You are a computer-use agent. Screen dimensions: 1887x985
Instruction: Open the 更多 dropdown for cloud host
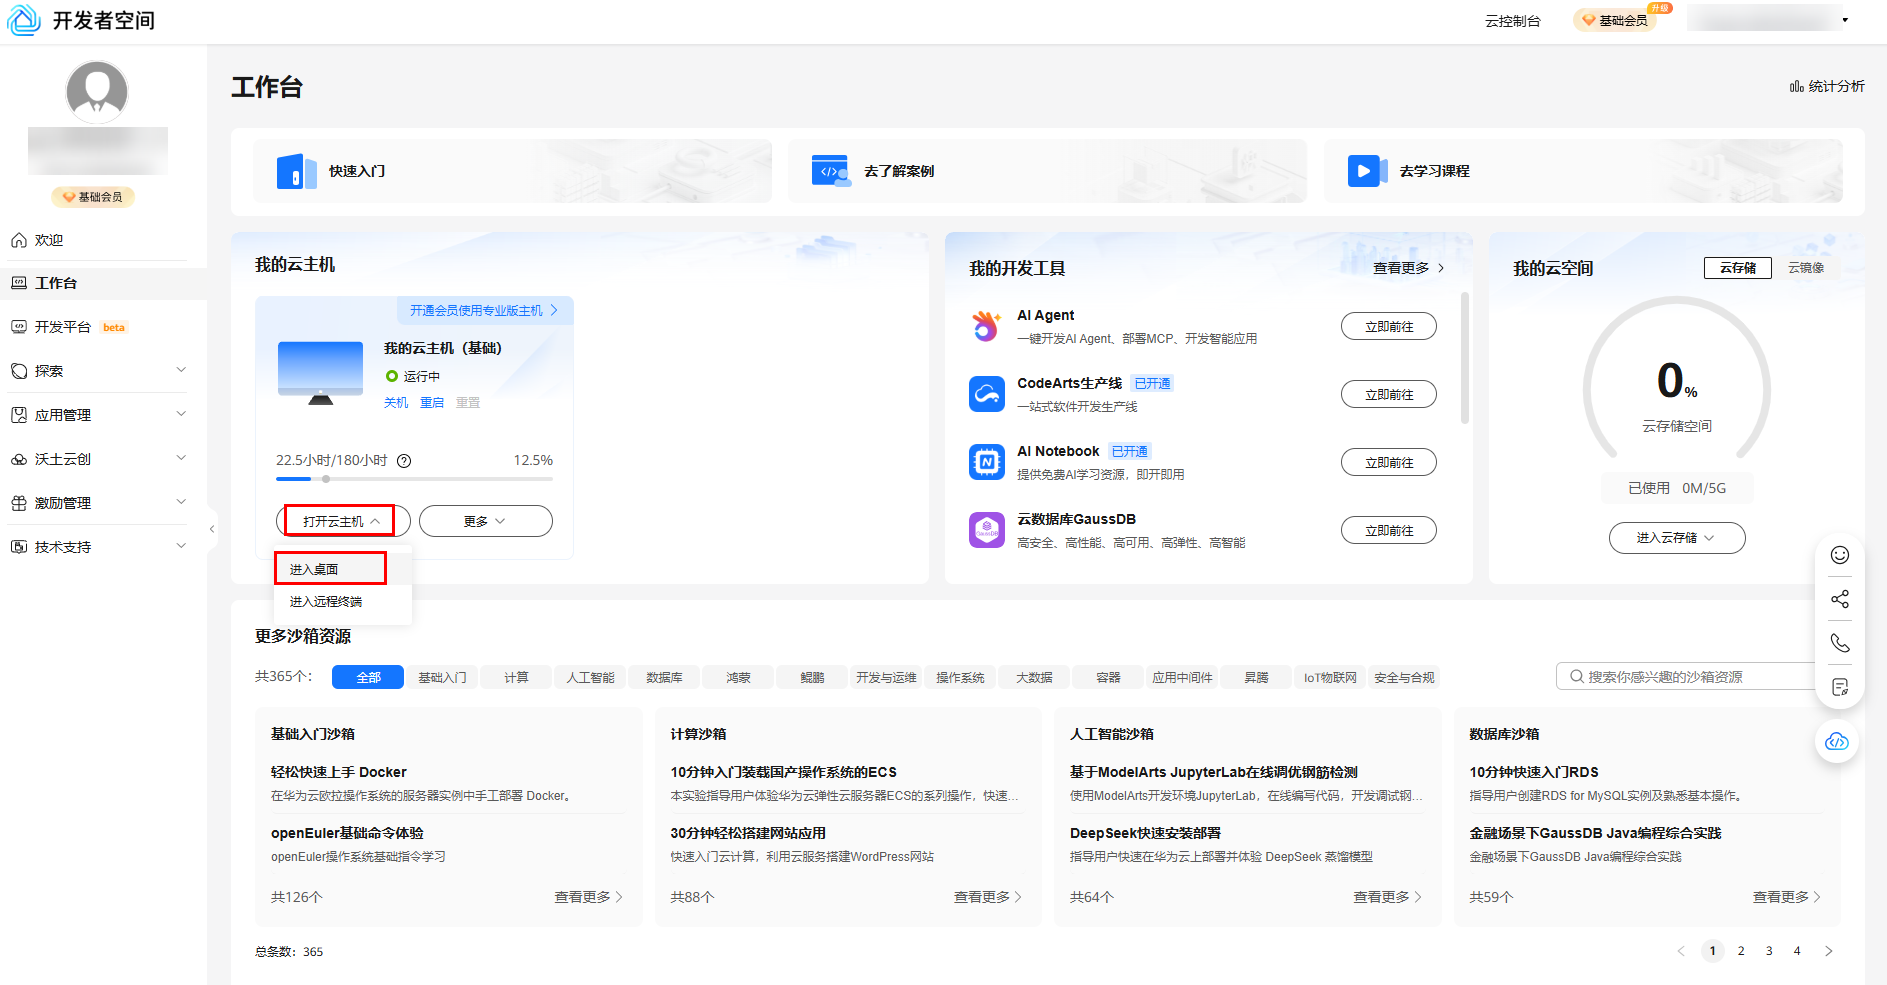pos(485,521)
